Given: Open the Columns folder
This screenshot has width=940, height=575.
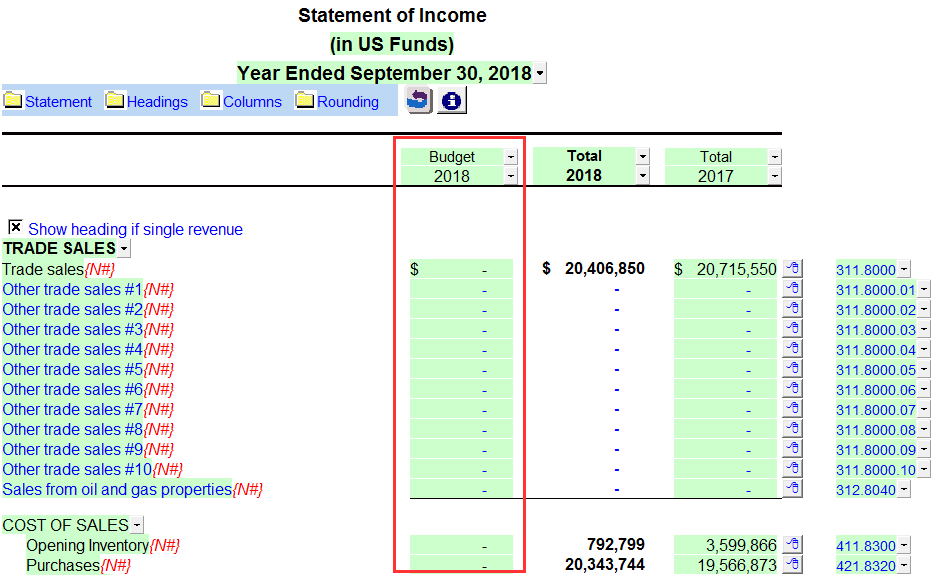Looking at the screenshot, I should 242,101.
